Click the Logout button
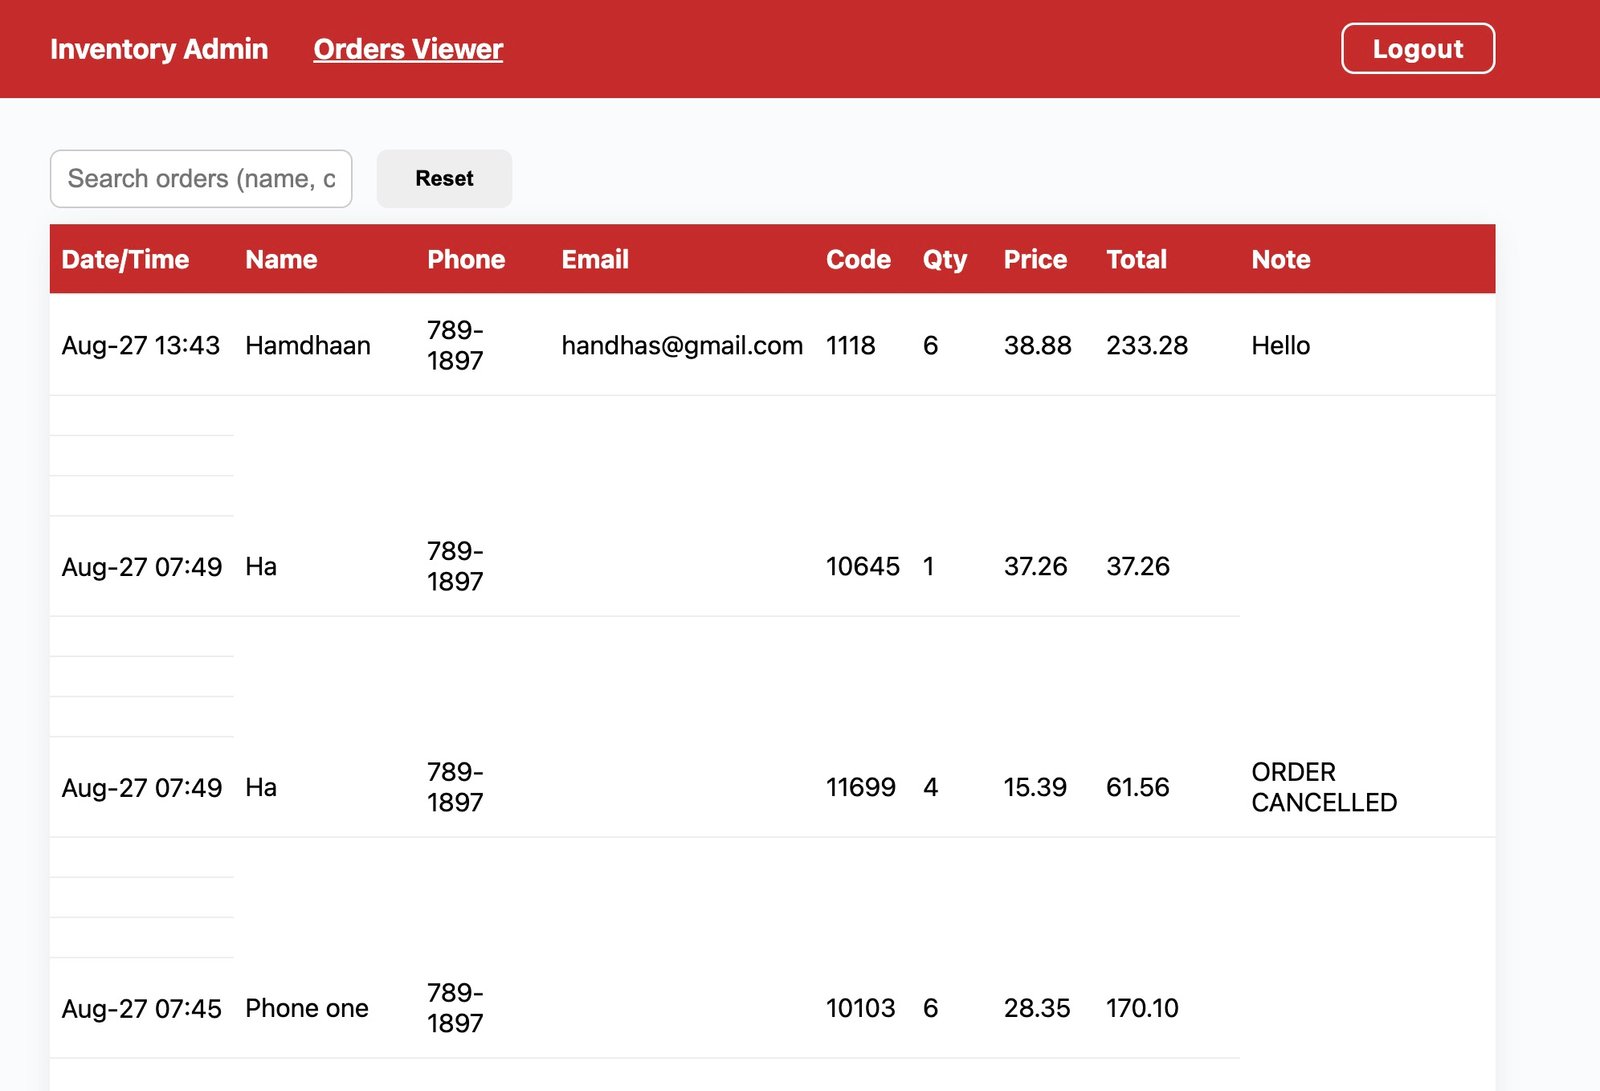The image size is (1600, 1091). 1417,49
